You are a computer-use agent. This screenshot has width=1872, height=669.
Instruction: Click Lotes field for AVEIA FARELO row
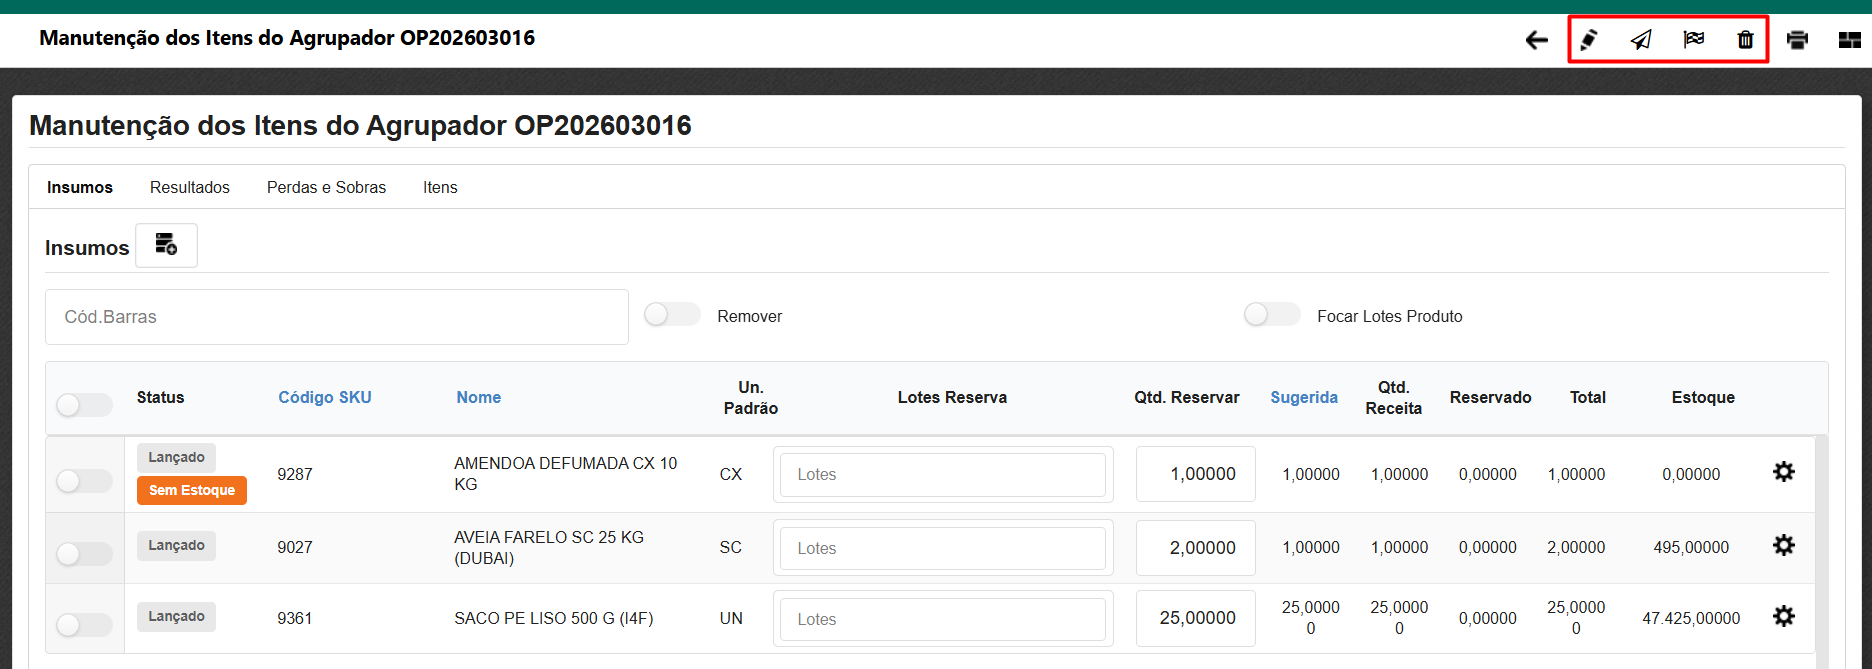click(x=942, y=549)
